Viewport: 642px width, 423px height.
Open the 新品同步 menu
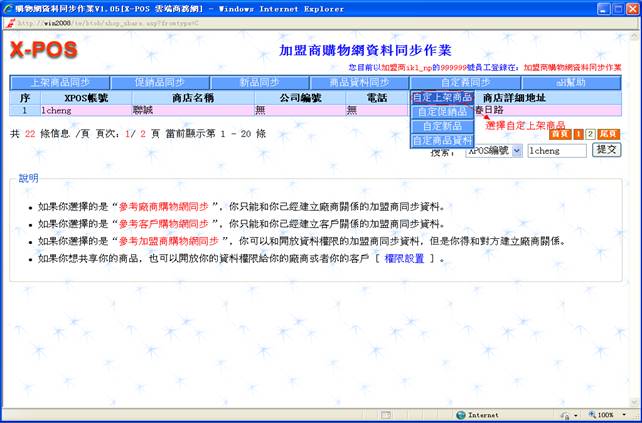pyautogui.click(x=260, y=82)
